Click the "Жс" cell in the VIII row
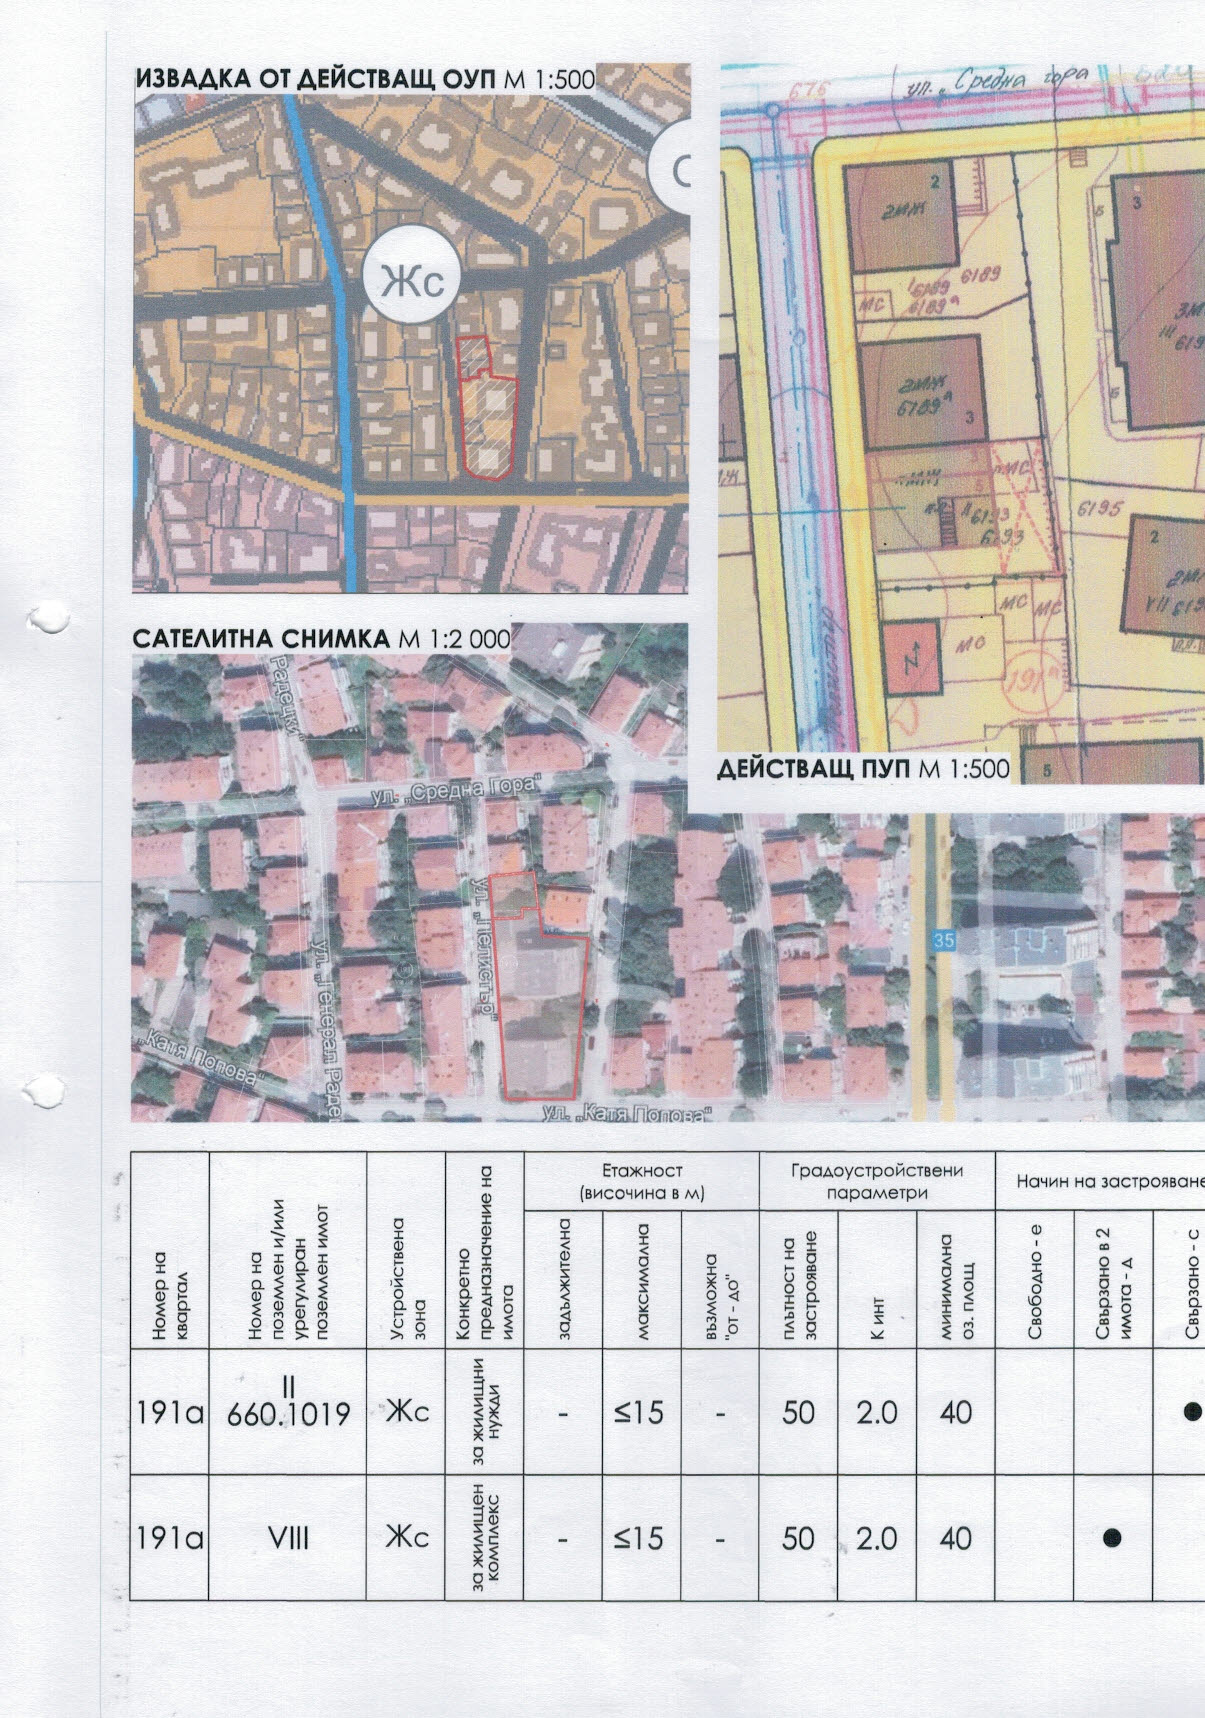 408,1536
